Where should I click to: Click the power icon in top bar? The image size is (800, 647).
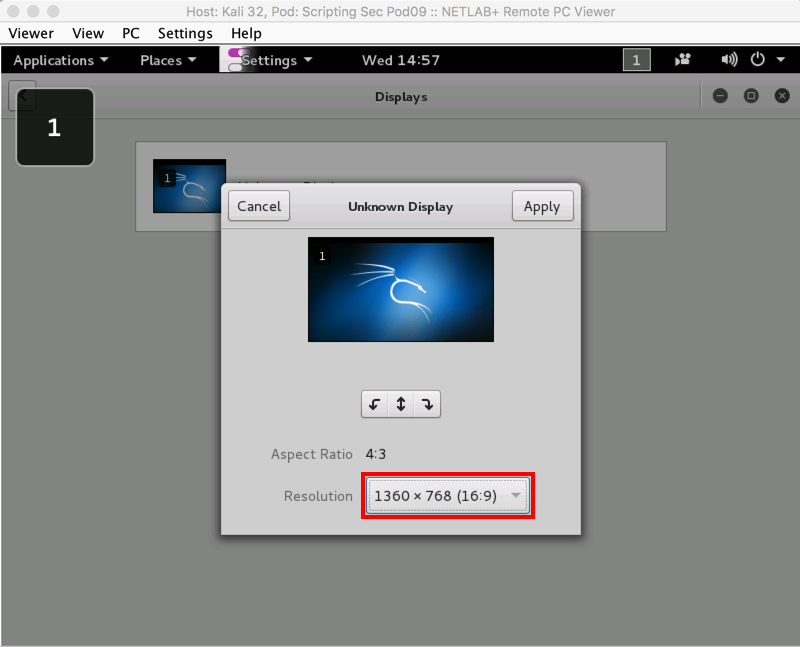point(758,60)
